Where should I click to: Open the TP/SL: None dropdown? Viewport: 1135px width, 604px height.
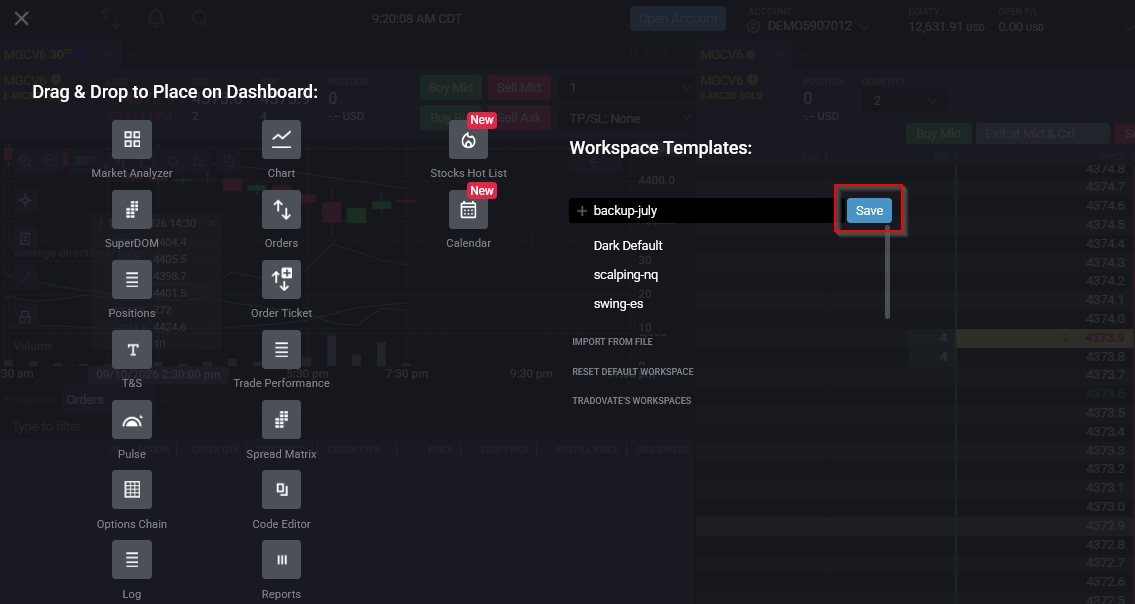click(627, 118)
